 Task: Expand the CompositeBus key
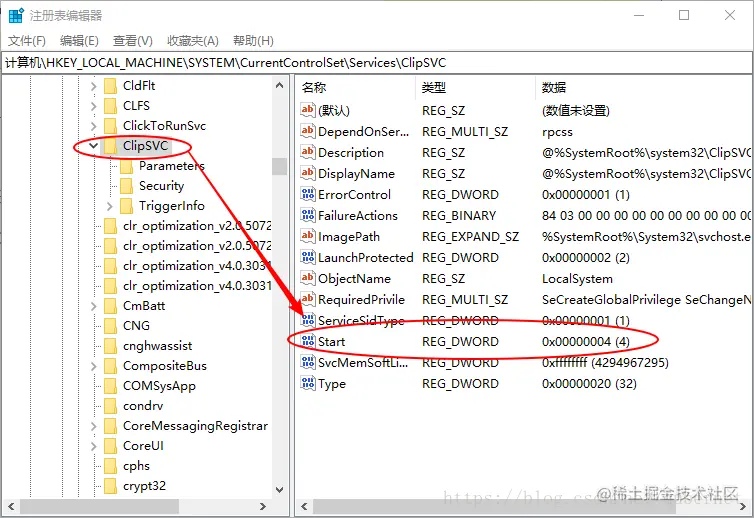pyautogui.click(x=94, y=366)
